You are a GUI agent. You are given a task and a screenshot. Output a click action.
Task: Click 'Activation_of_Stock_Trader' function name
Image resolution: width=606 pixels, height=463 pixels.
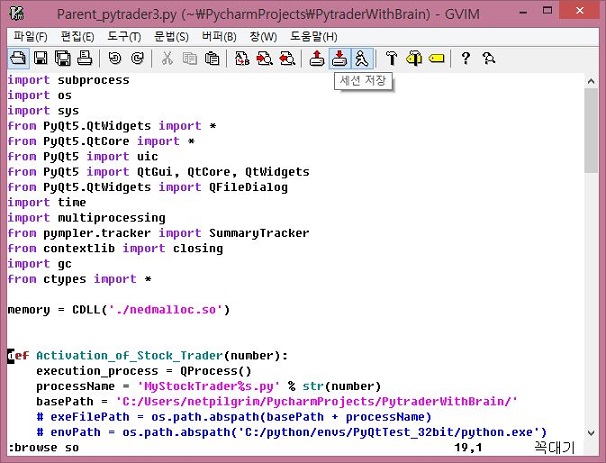pos(129,356)
